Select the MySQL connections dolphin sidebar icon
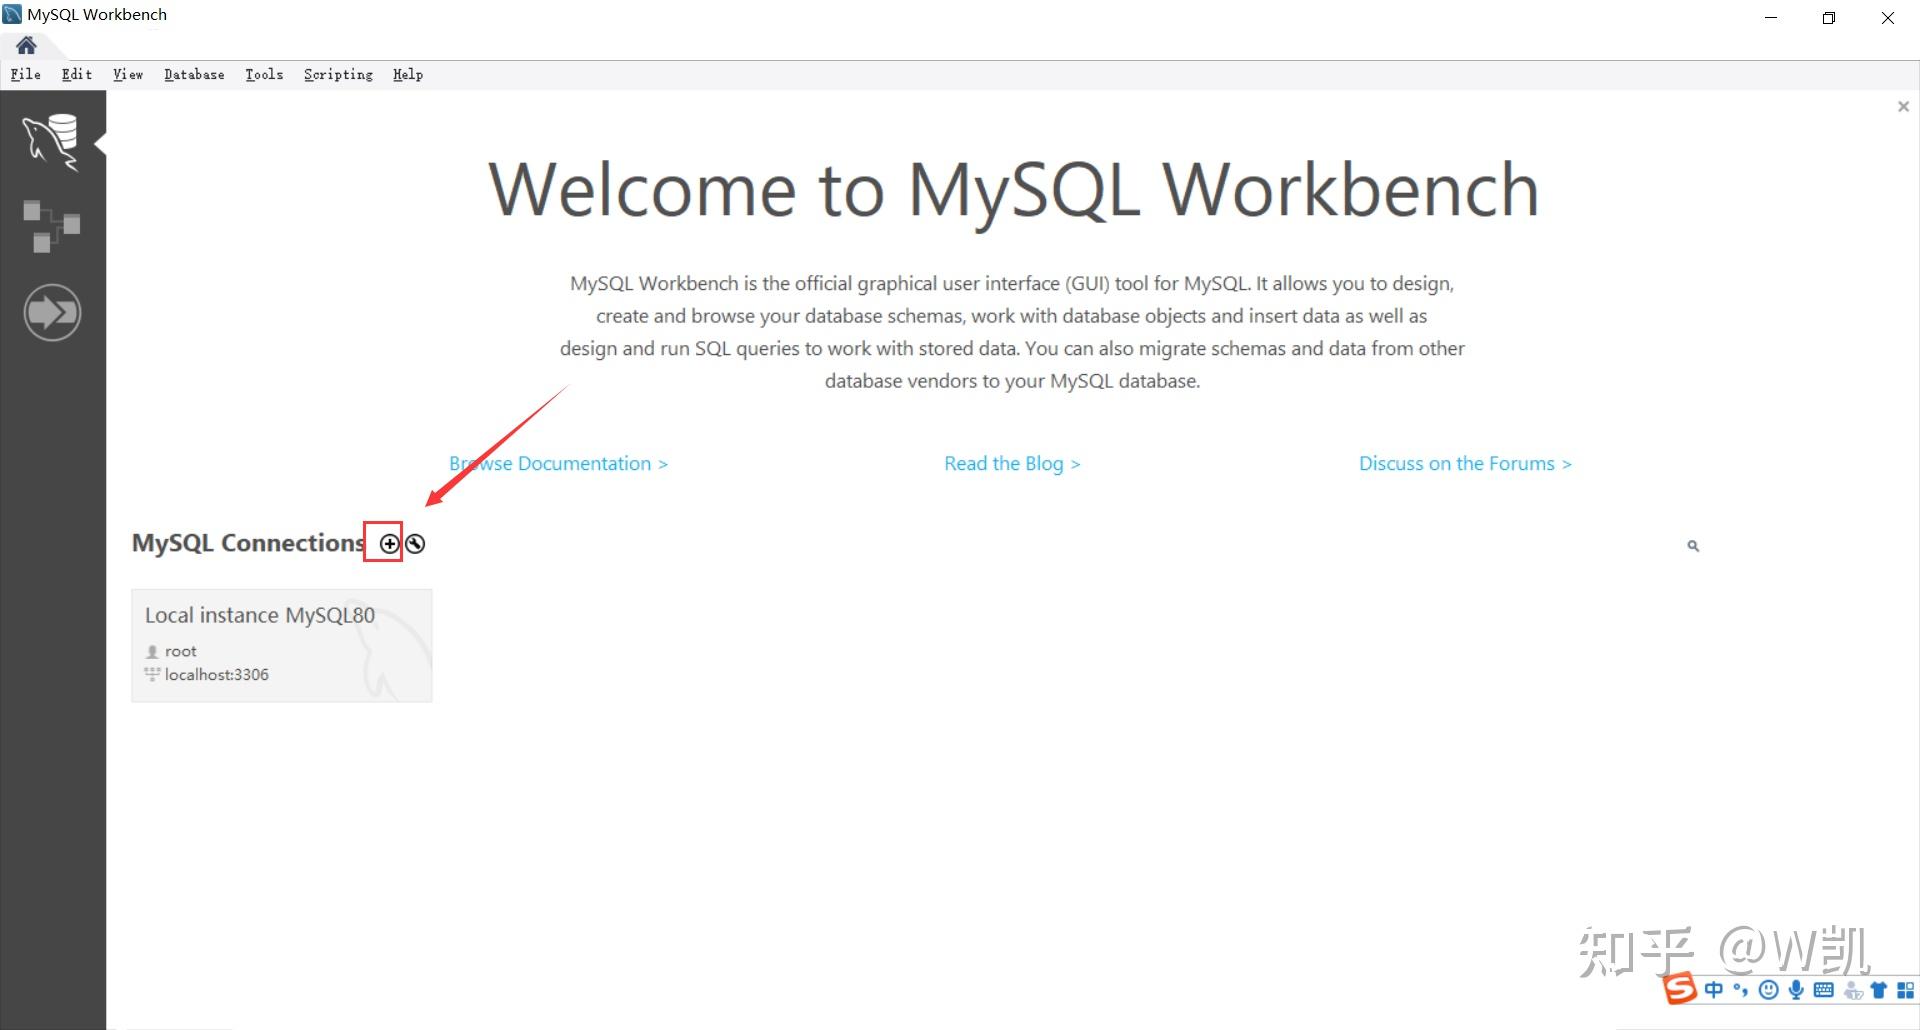 click(52, 141)
